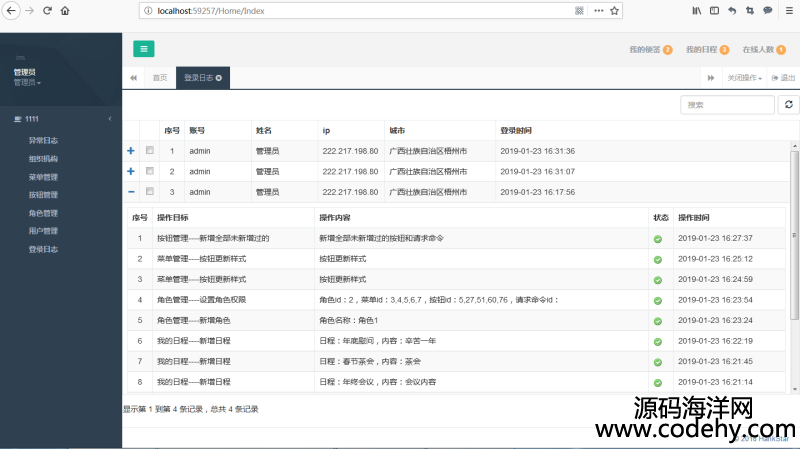Viewport: 800px width, 449px height.
Task: Select the checkbox for row 3
Action: tap(150, 191)
